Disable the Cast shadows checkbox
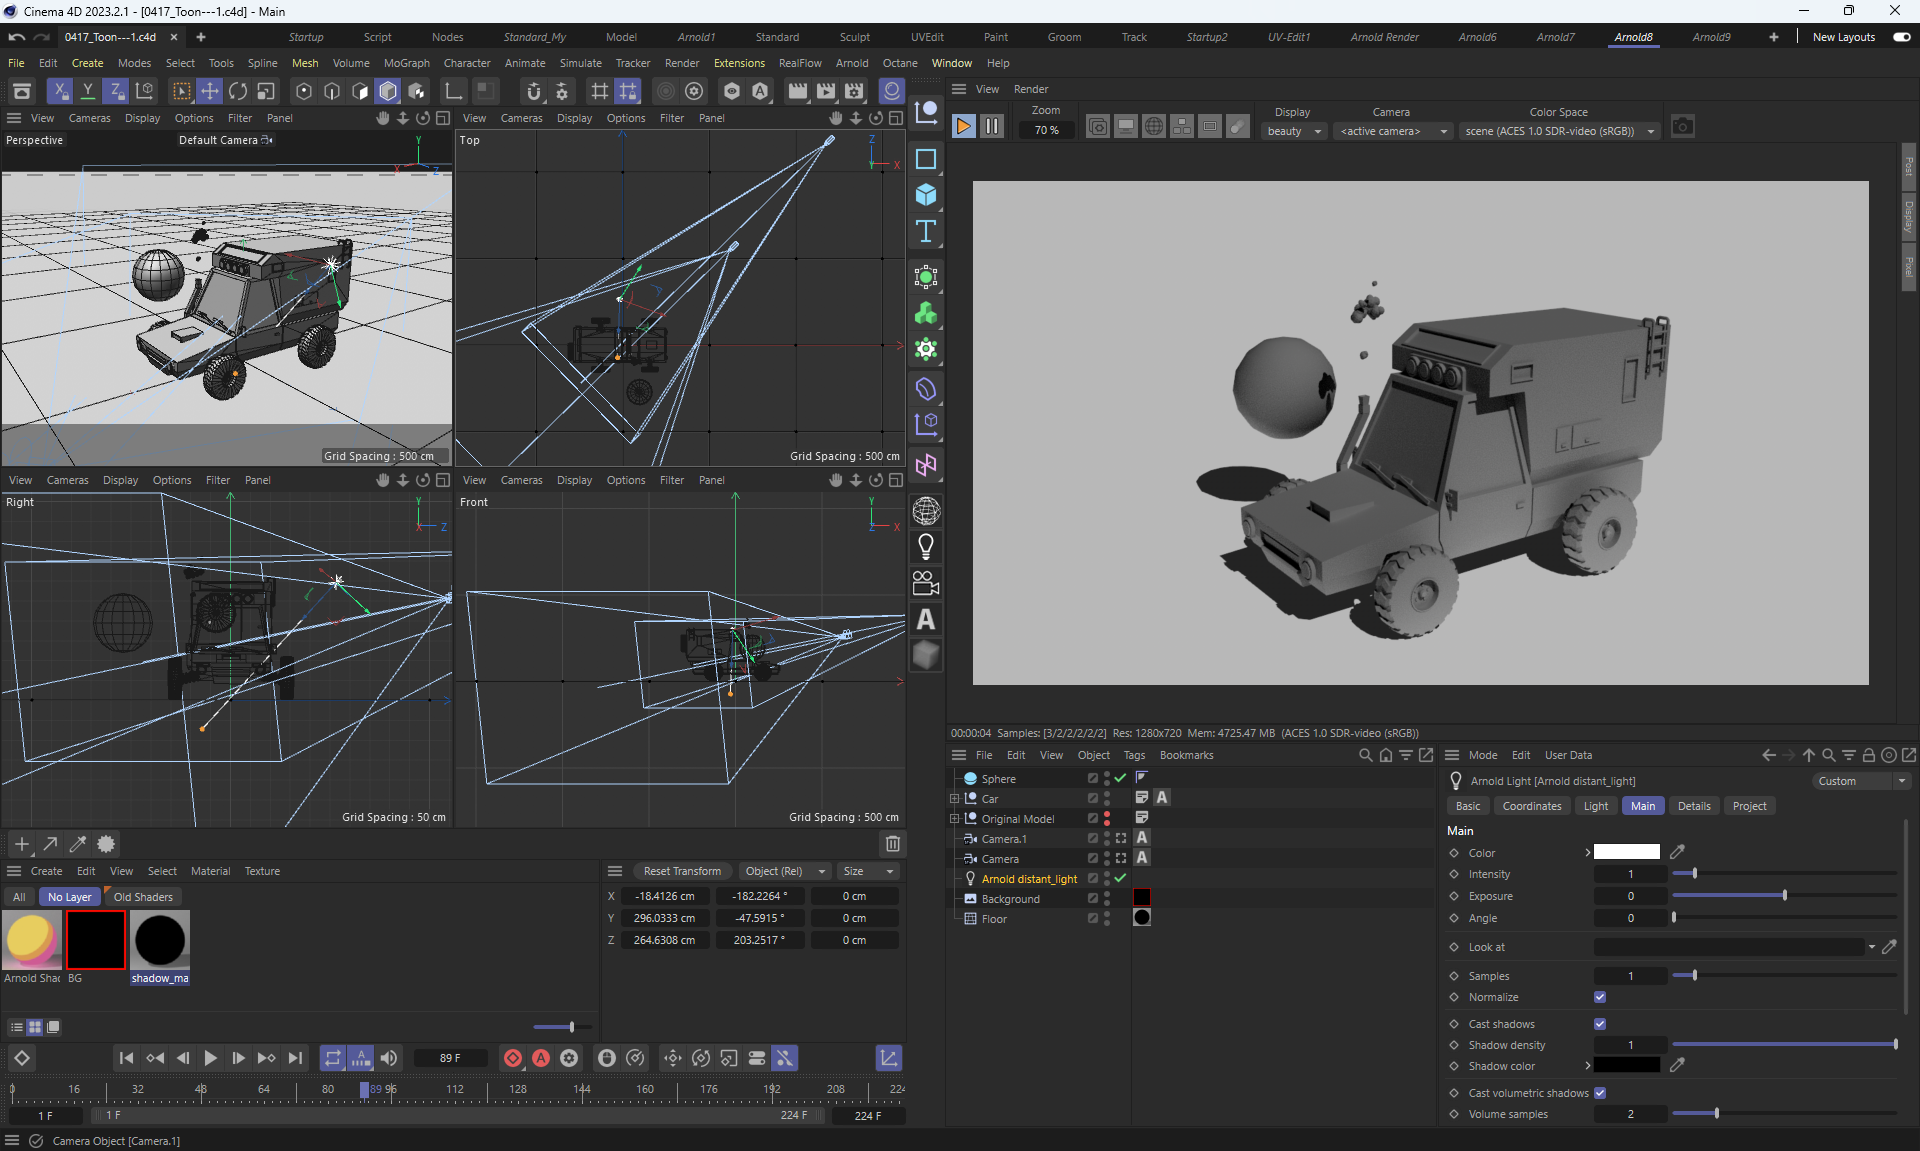Viewport: 1920px width, 1151px height. coord(1600,1024)
